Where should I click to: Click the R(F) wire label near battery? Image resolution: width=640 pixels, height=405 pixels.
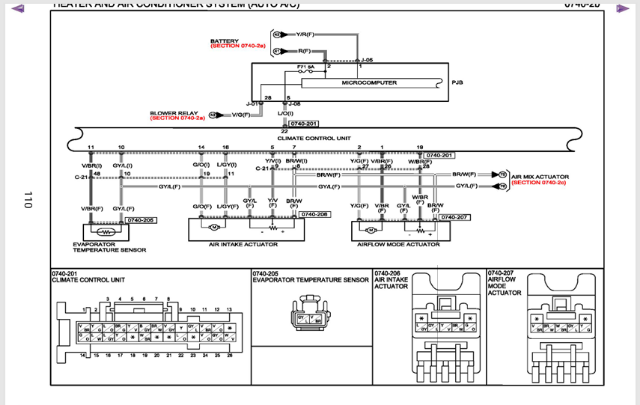click(304, 51)
